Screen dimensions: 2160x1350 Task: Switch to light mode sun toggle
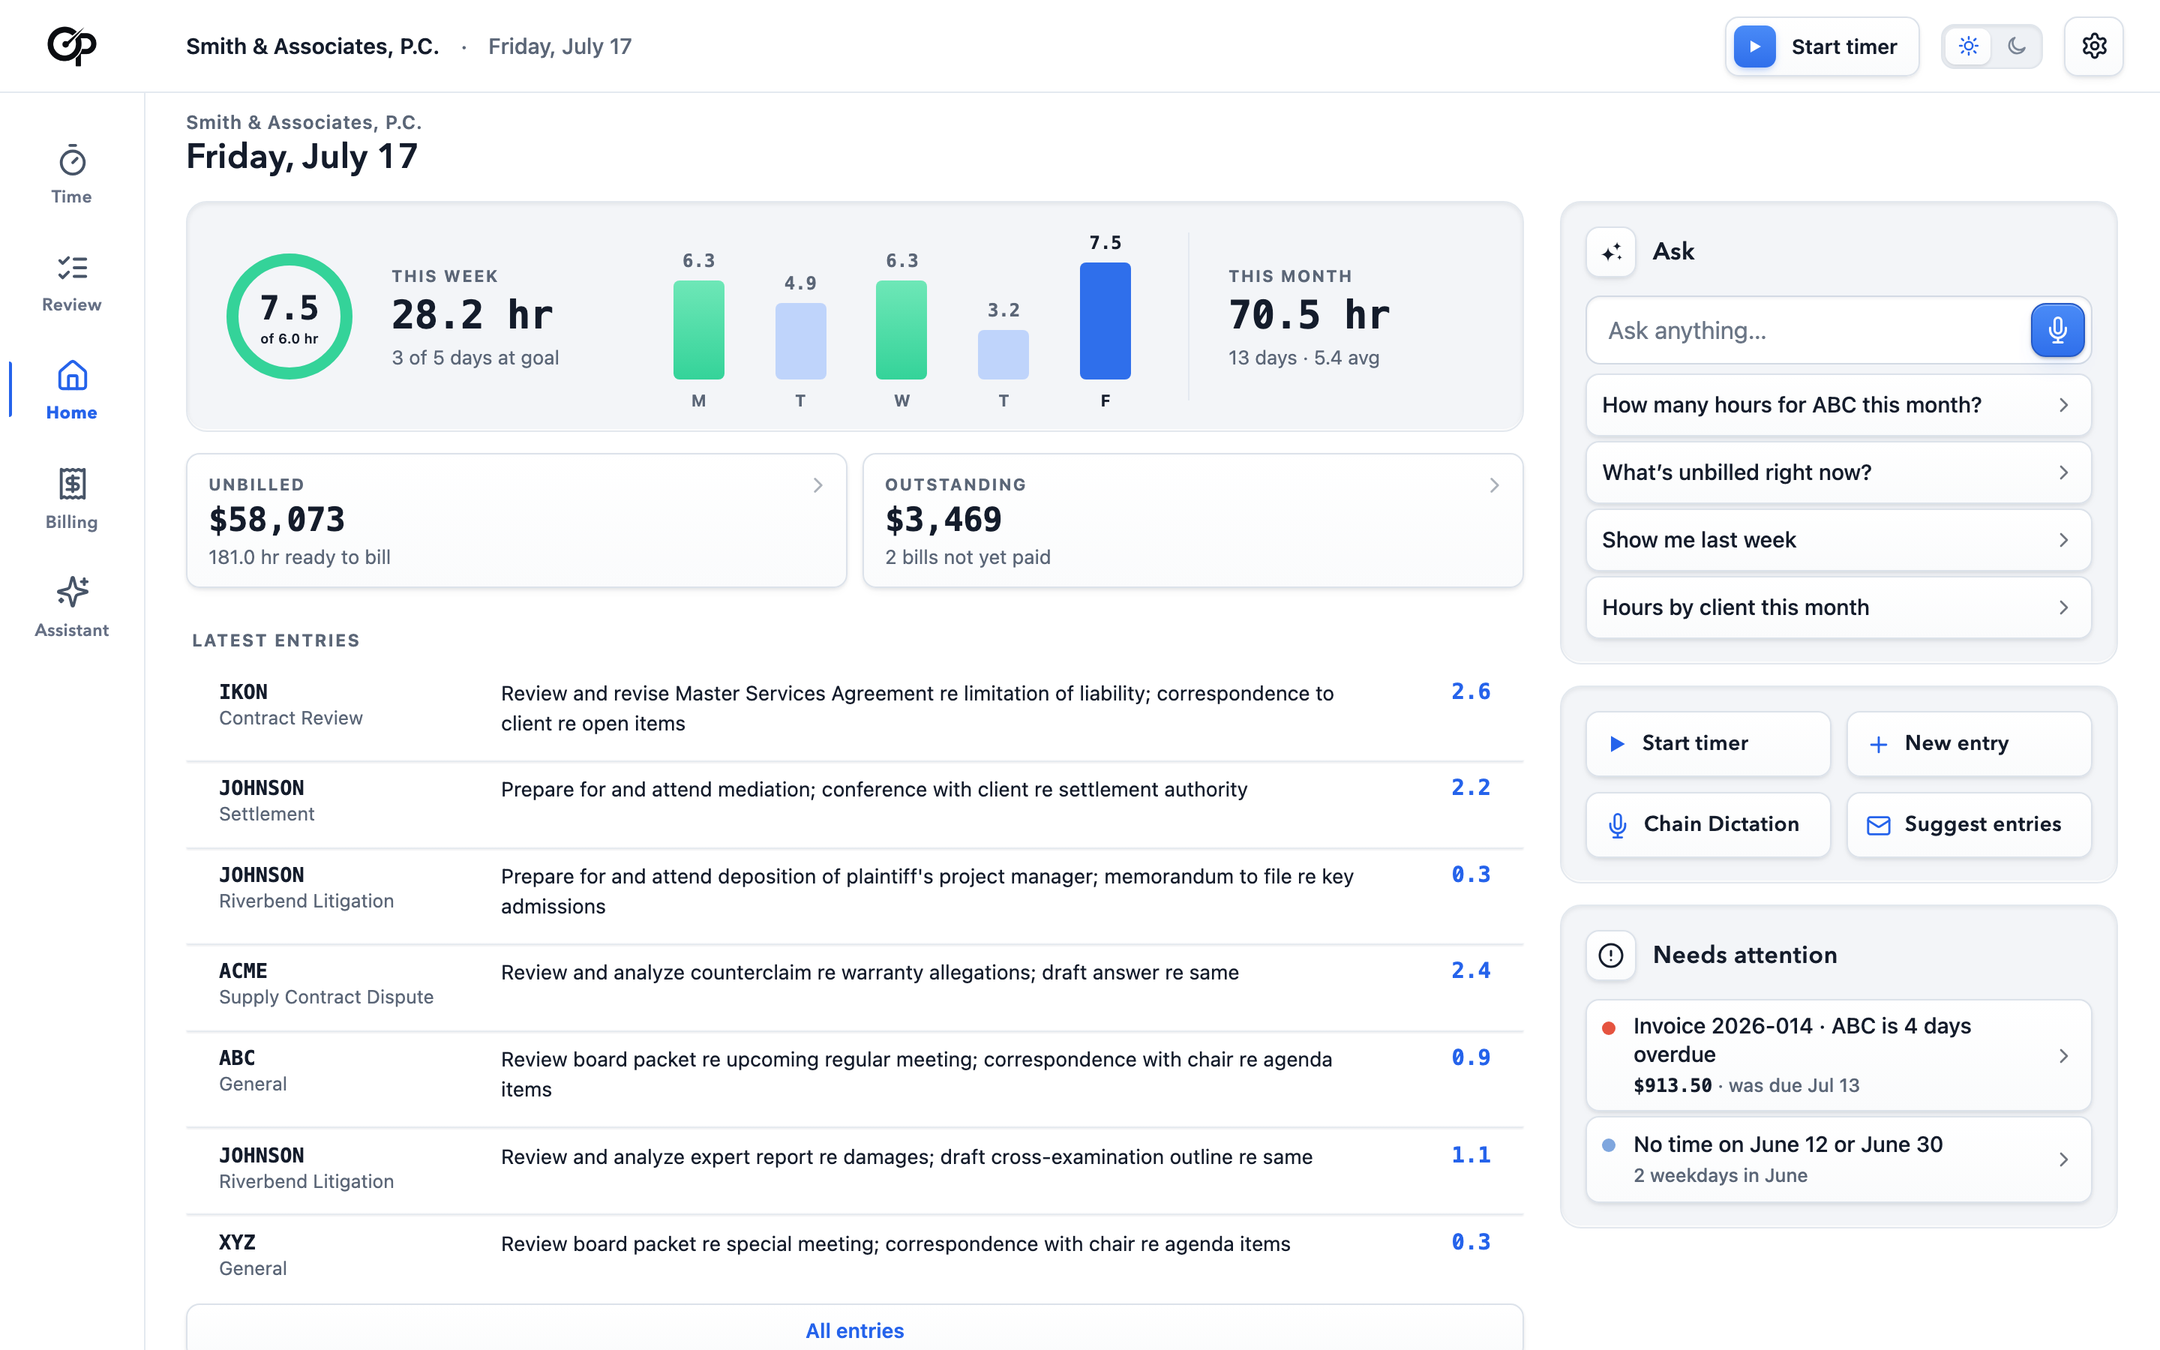1968,46
